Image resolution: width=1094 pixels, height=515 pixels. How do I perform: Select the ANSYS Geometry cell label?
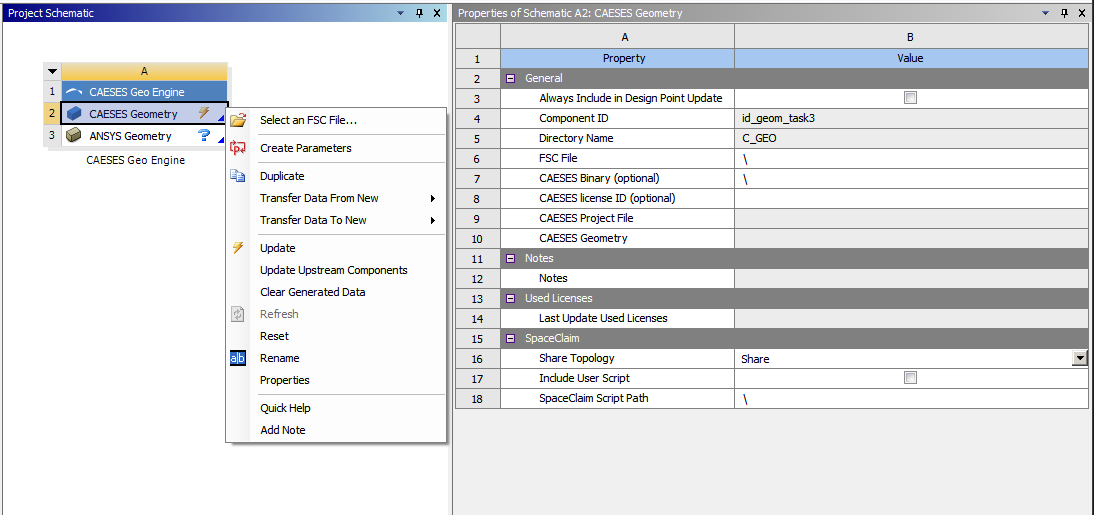pos(130,136)
